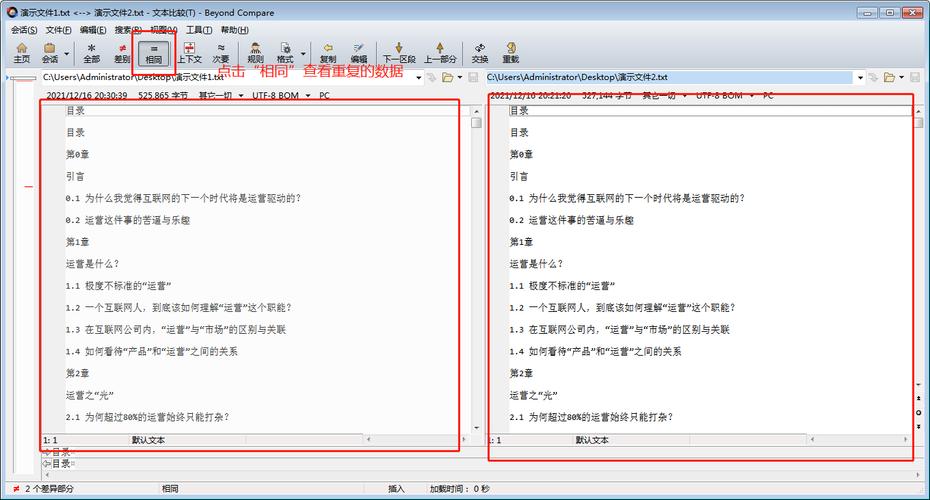930x500 pixels.
Task: Open the 搜索(S) menu
Action: coord(128,30)
